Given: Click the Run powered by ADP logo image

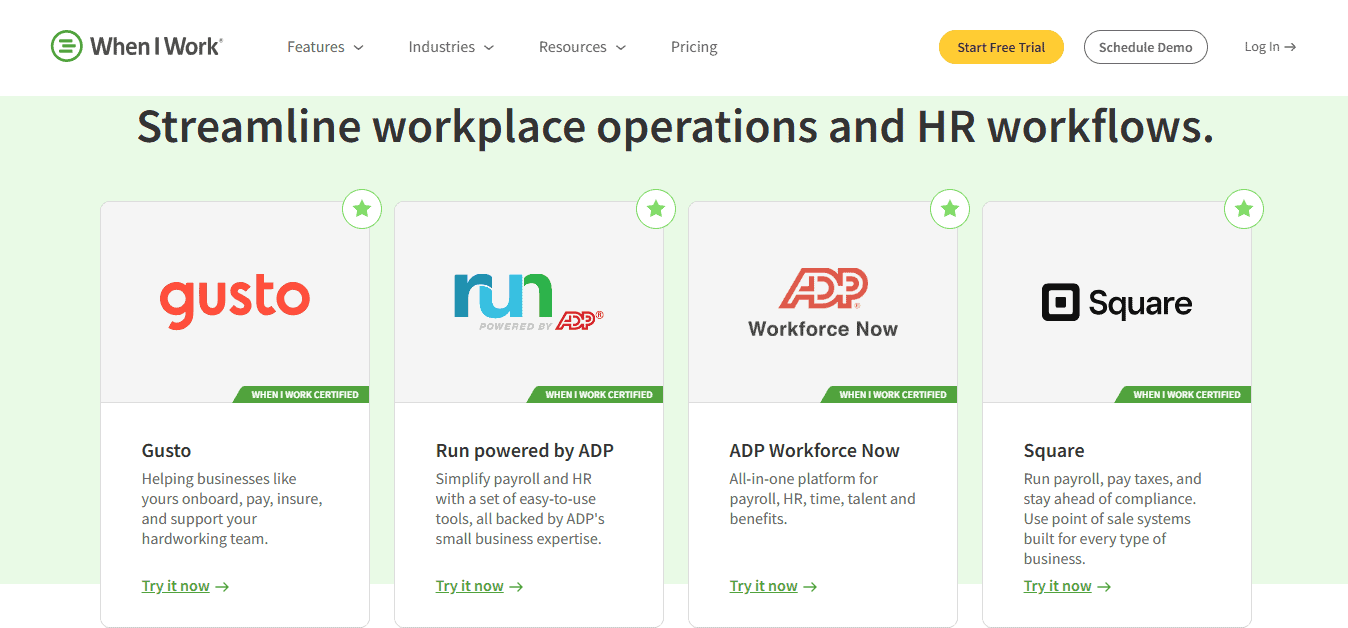Looking at the screenshot, I should coord(529,302).
